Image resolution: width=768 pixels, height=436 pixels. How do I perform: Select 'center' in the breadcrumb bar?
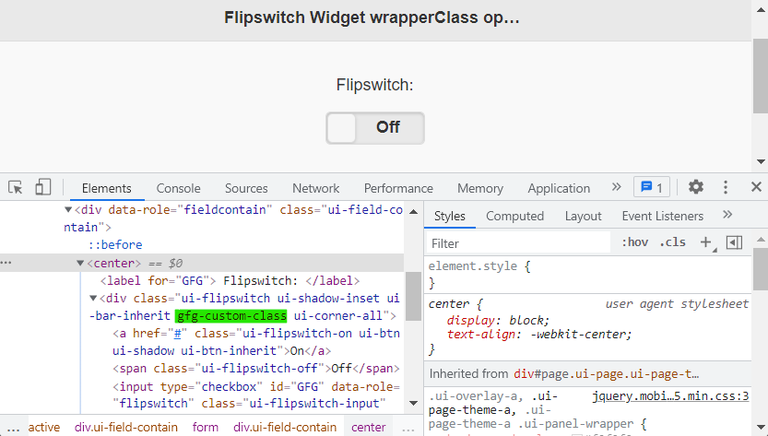click(x=368, y=427)
